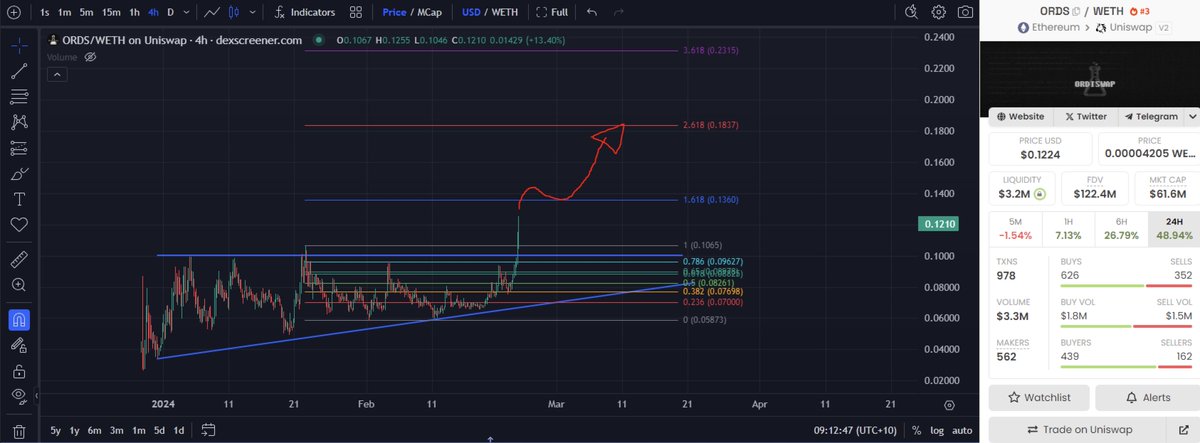1200x443 pixels.
Task: Toggle the magnet mode
Action: pyautogui.click(x=19, y=320)
